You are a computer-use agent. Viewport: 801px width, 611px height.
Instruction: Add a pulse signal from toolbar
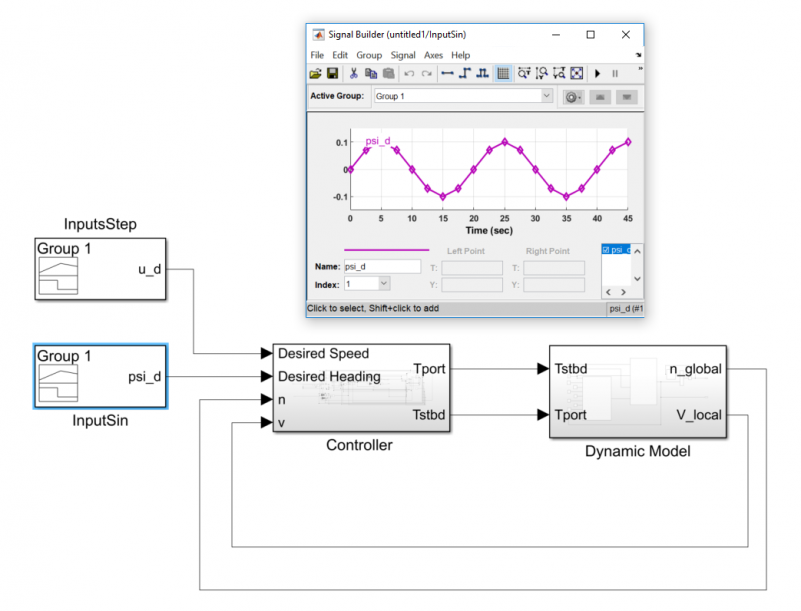[482, 73]
